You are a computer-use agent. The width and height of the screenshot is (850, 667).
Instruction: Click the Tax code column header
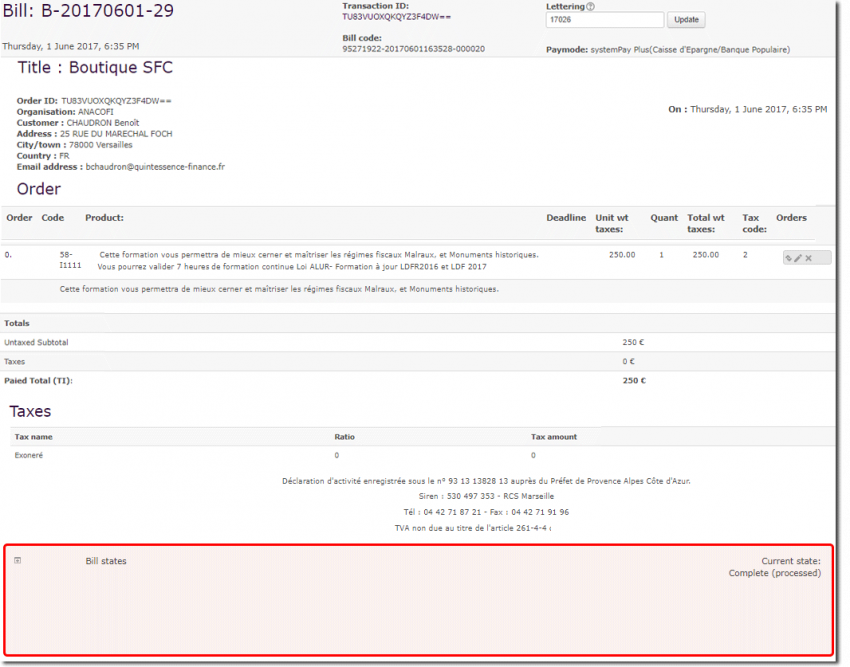click(x=754, y=223)
